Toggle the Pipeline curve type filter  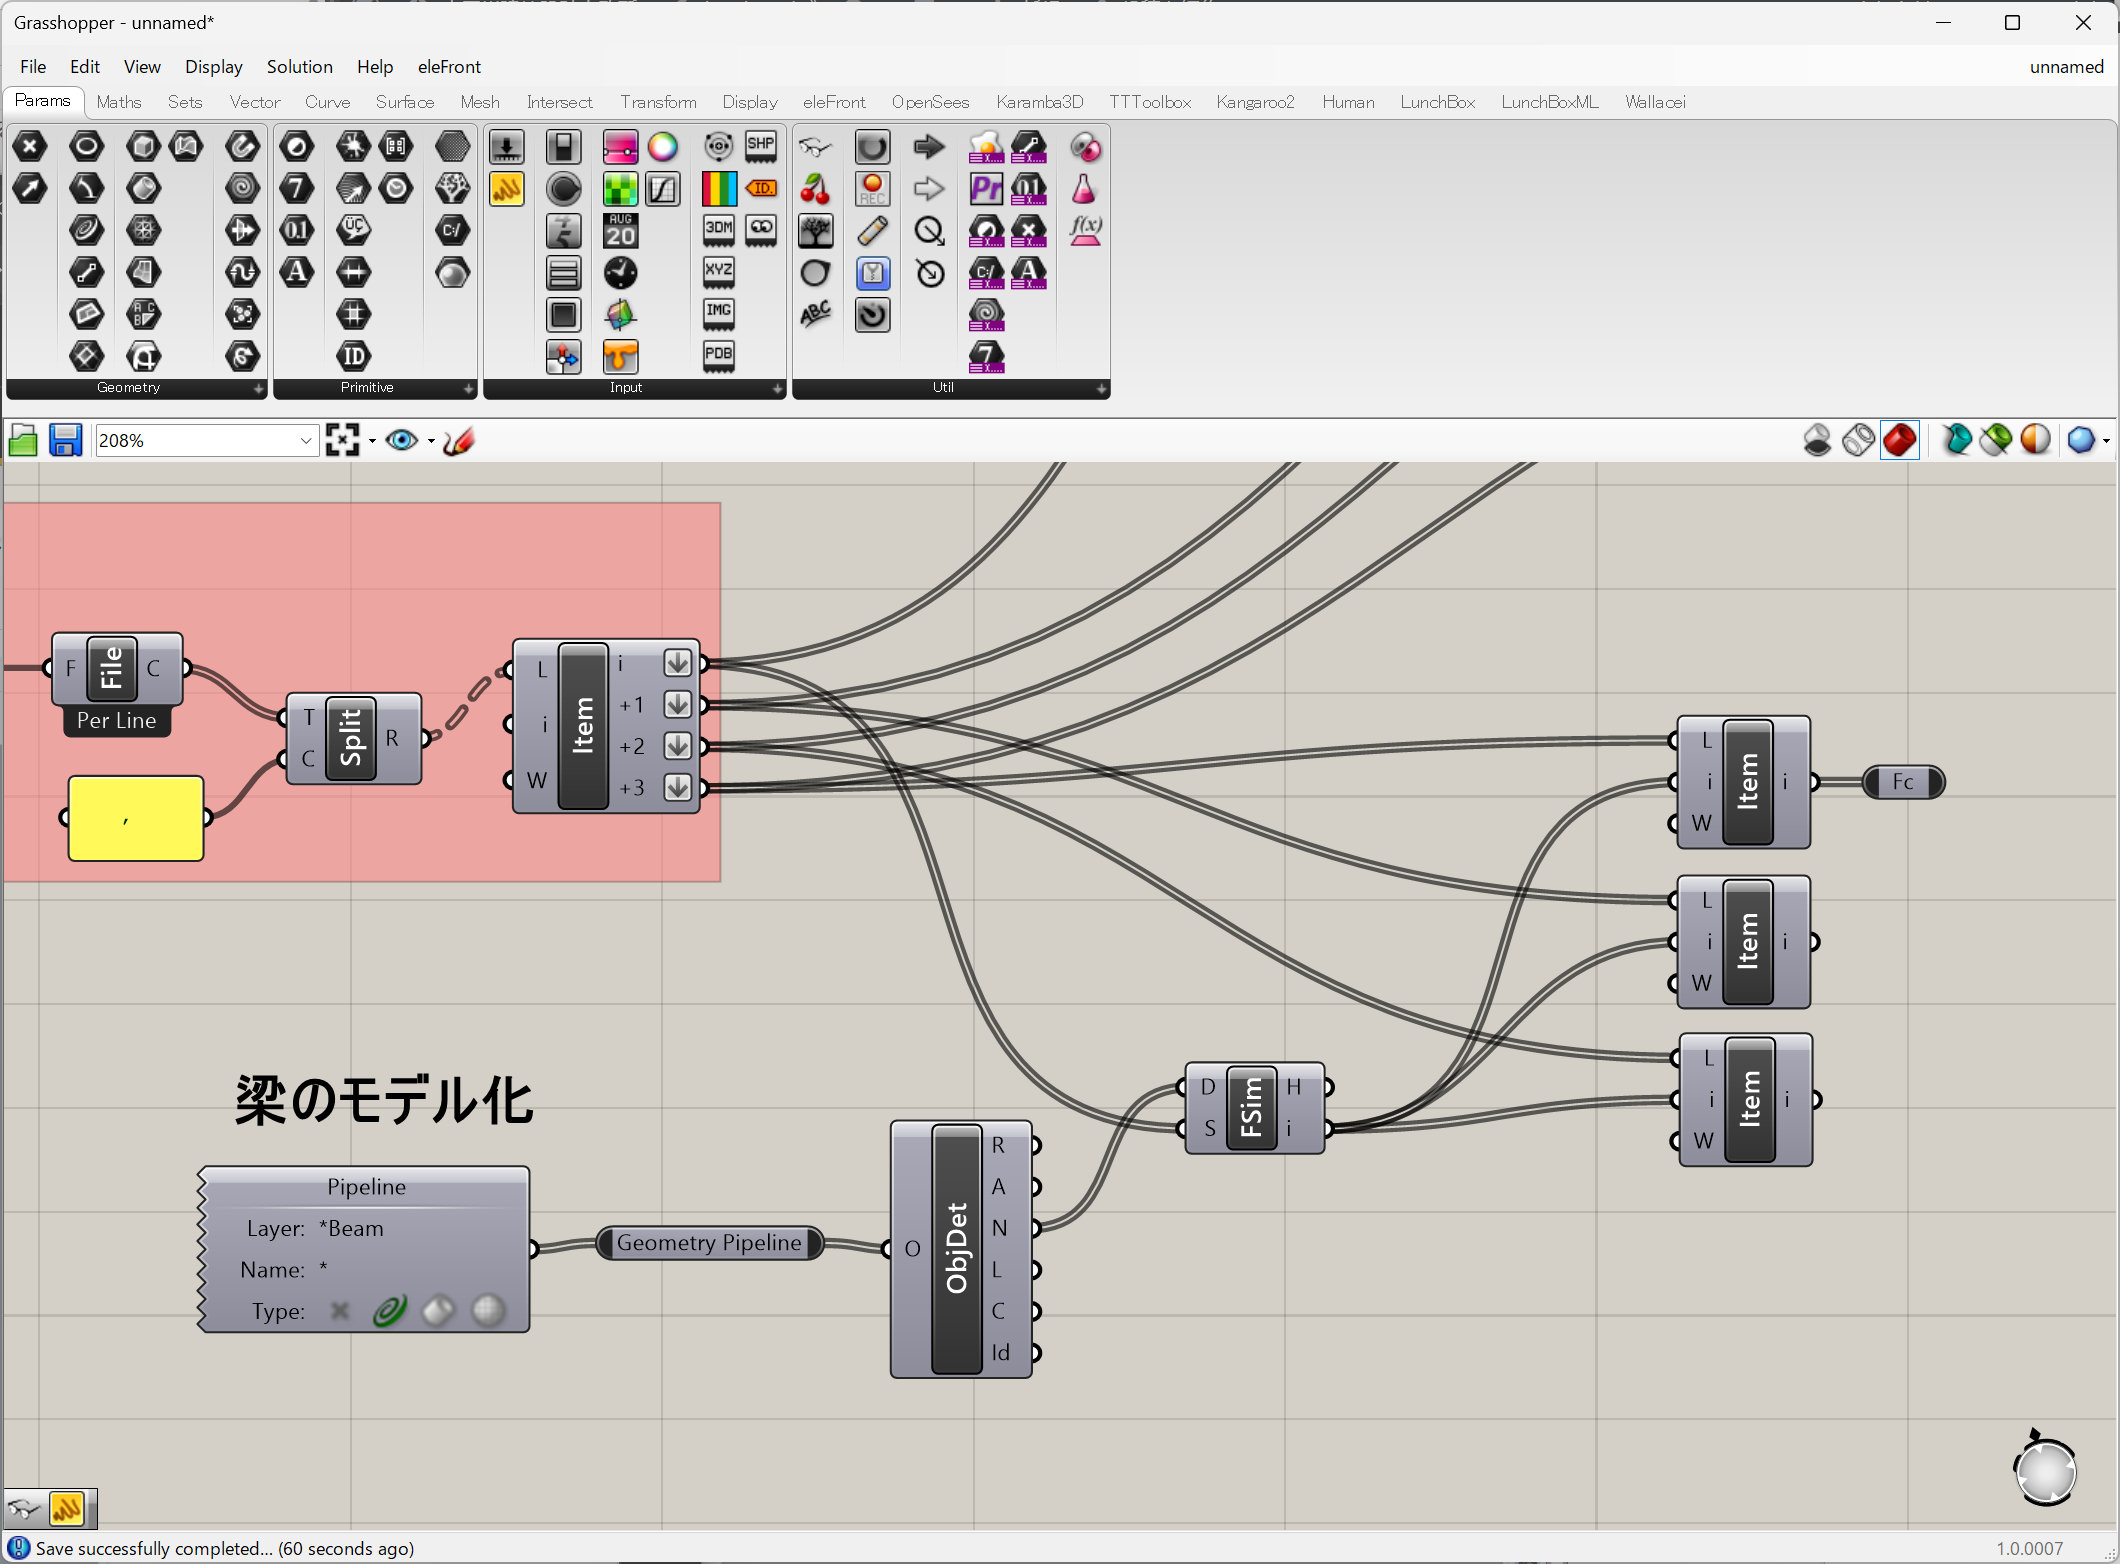(390, 1311)
